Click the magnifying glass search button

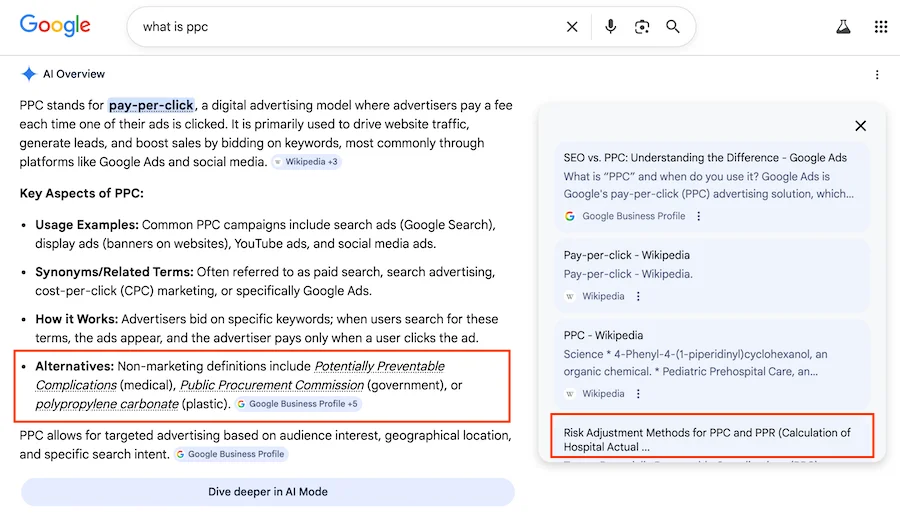(x=673, y=26)
